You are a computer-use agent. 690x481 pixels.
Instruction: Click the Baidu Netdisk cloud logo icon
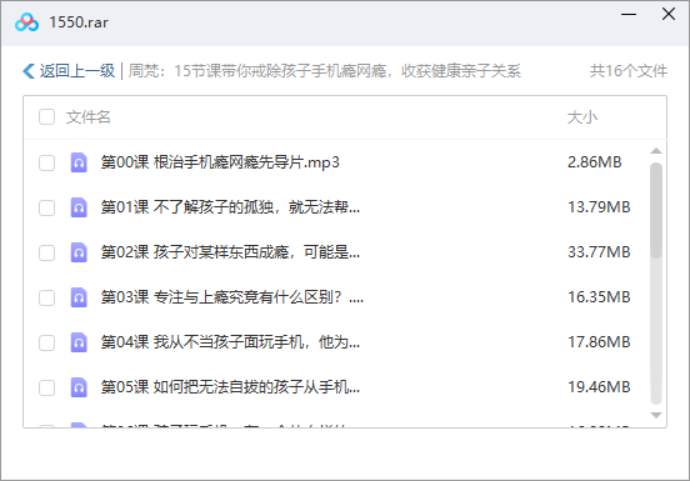click(x=26, y=21)
